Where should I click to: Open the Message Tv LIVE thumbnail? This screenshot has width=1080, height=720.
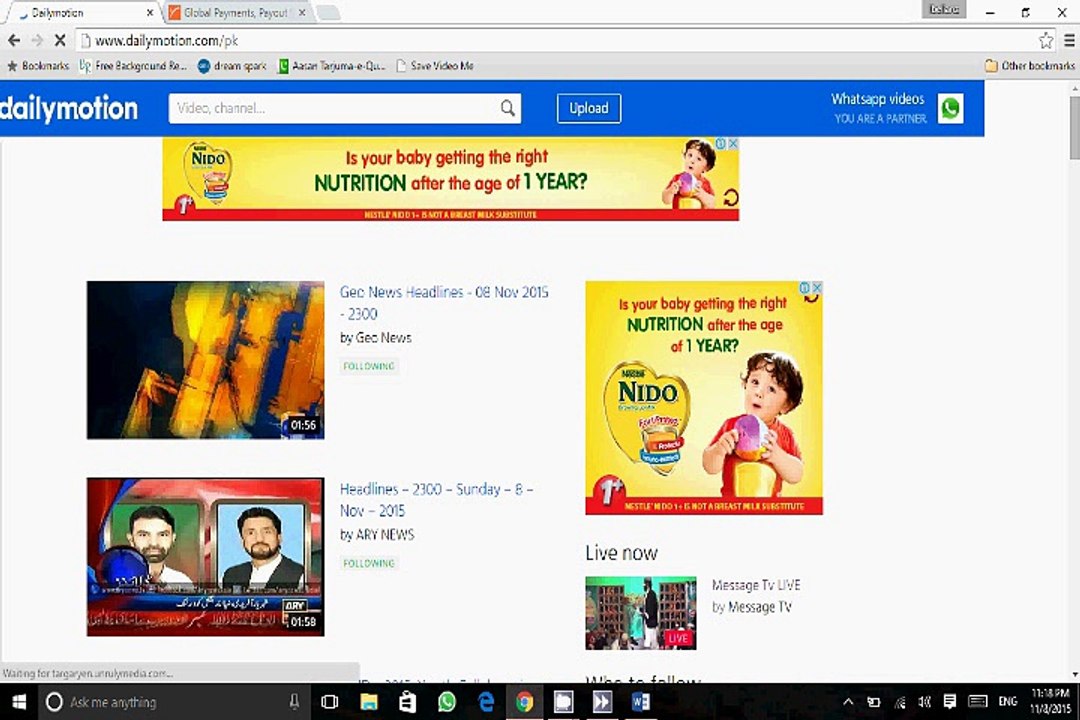coord(641,613)
